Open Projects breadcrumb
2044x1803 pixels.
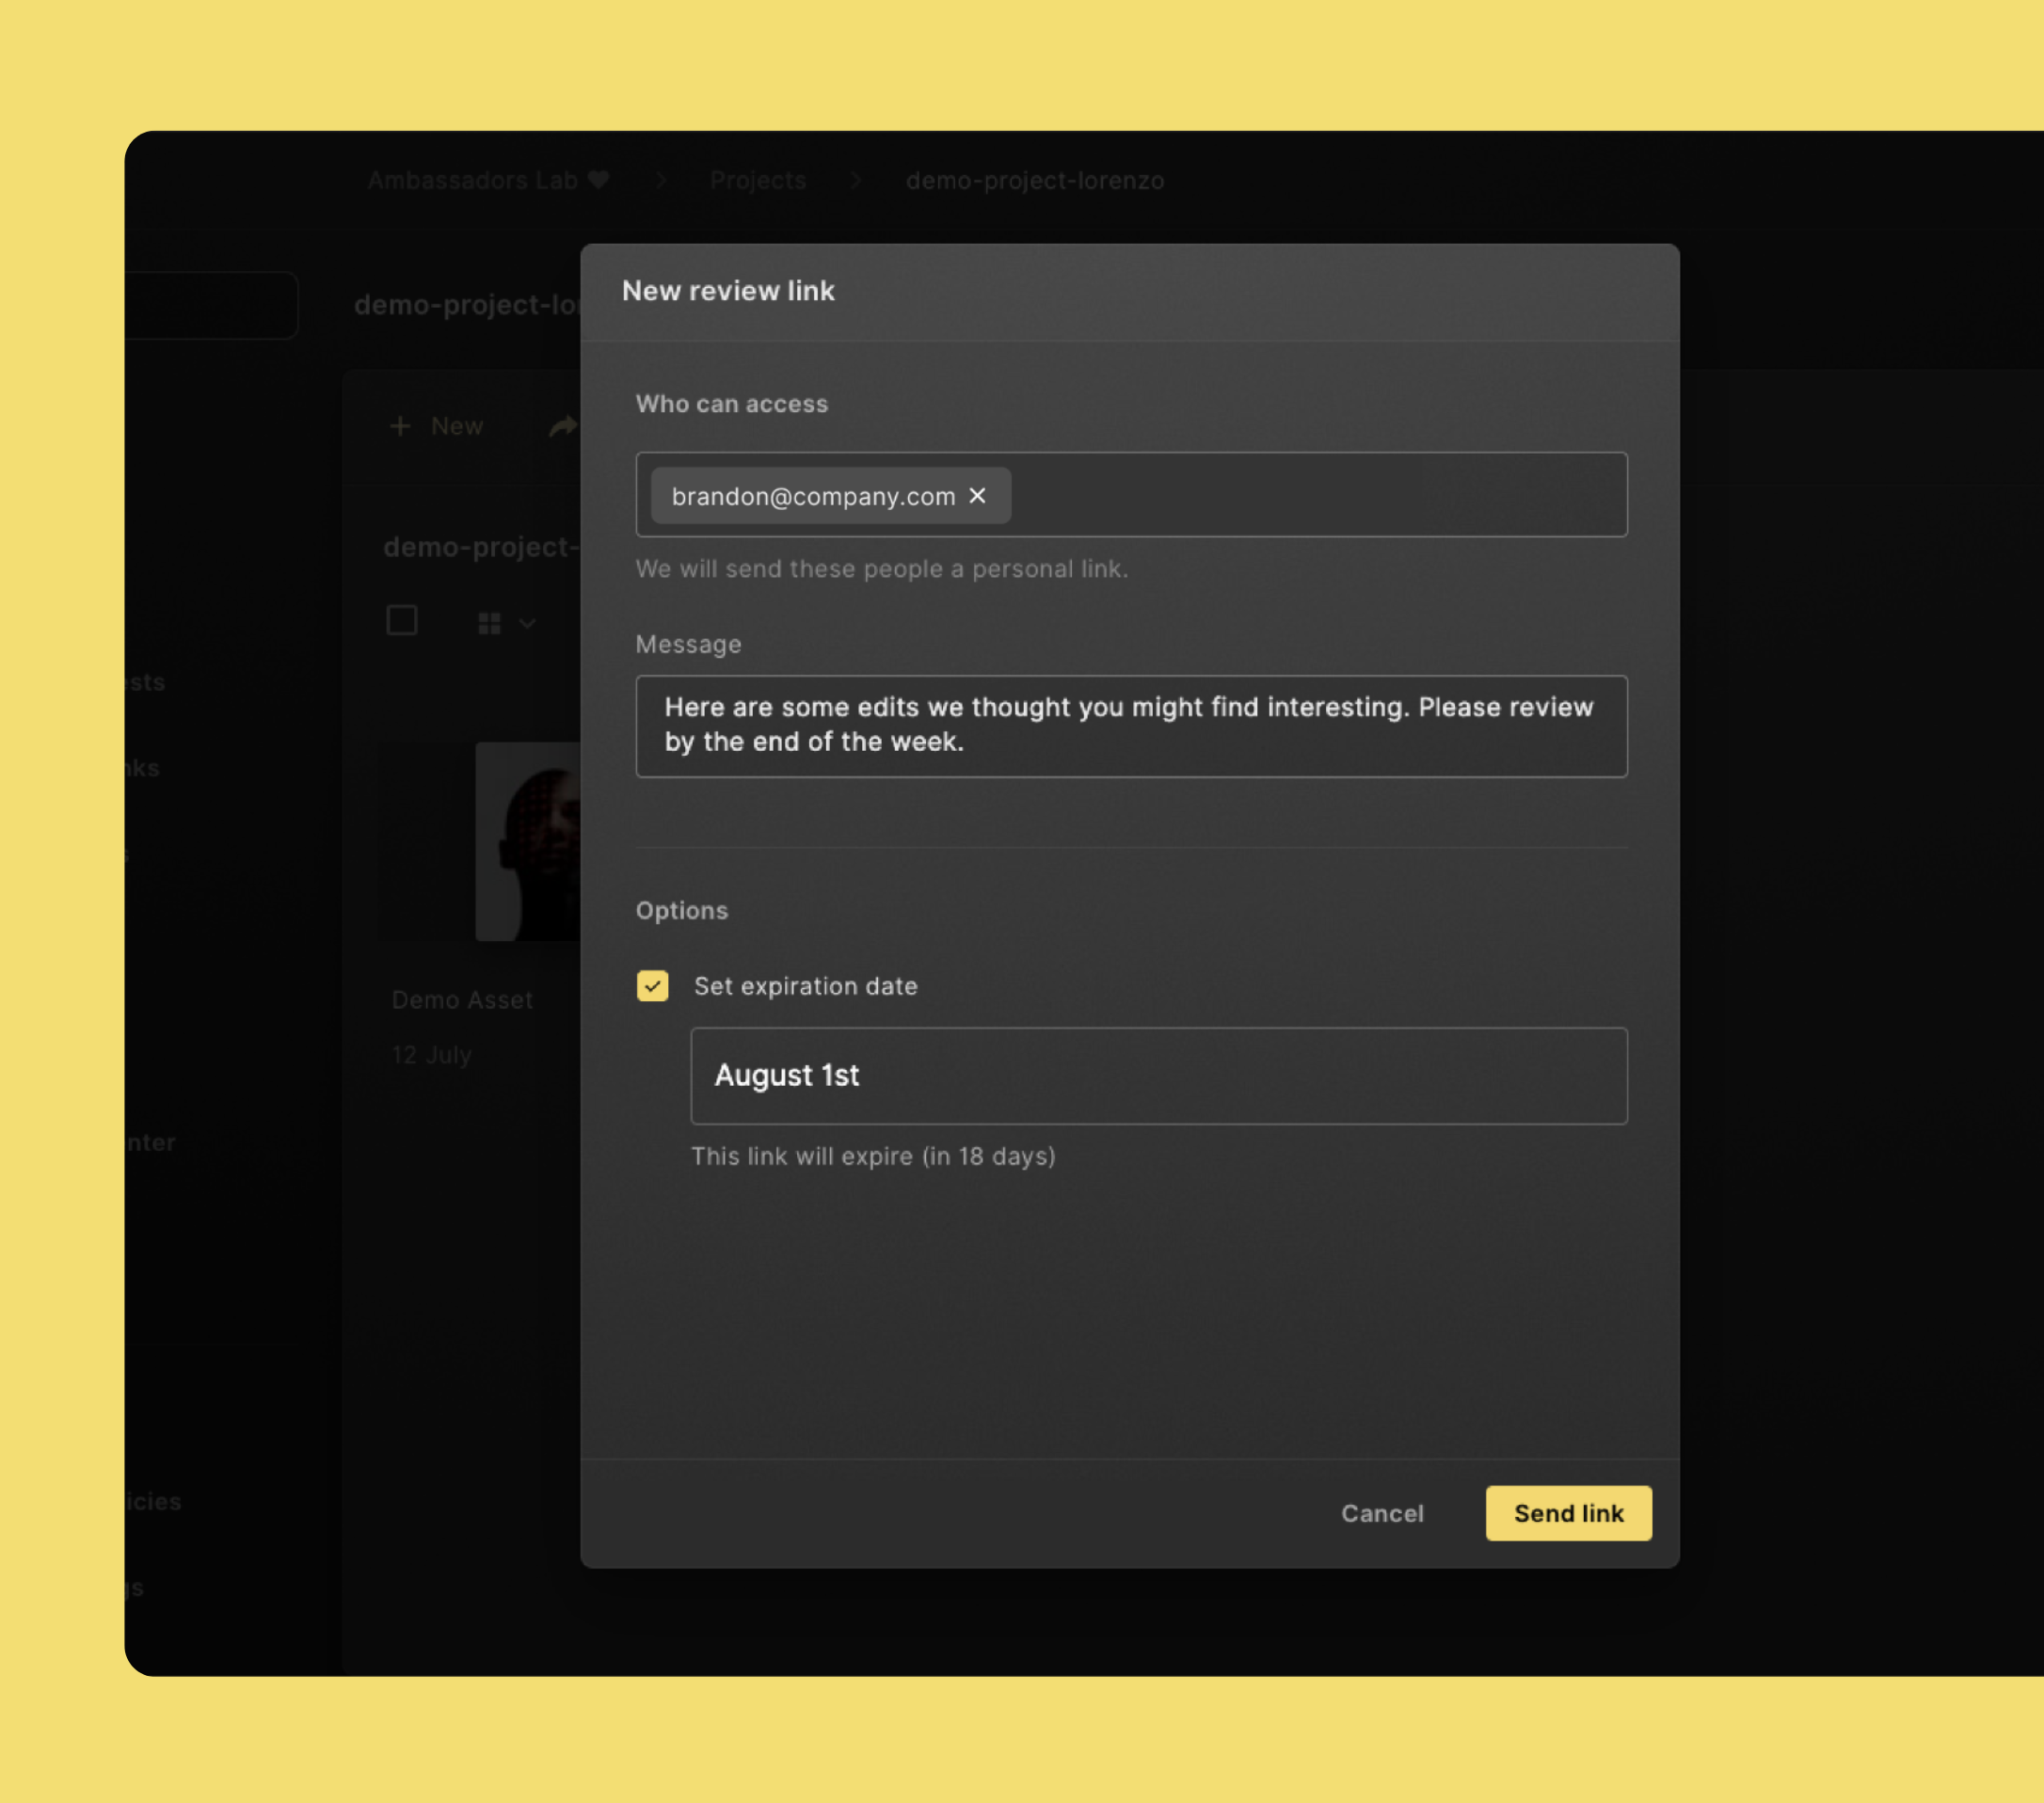click(x=757, y=180)
